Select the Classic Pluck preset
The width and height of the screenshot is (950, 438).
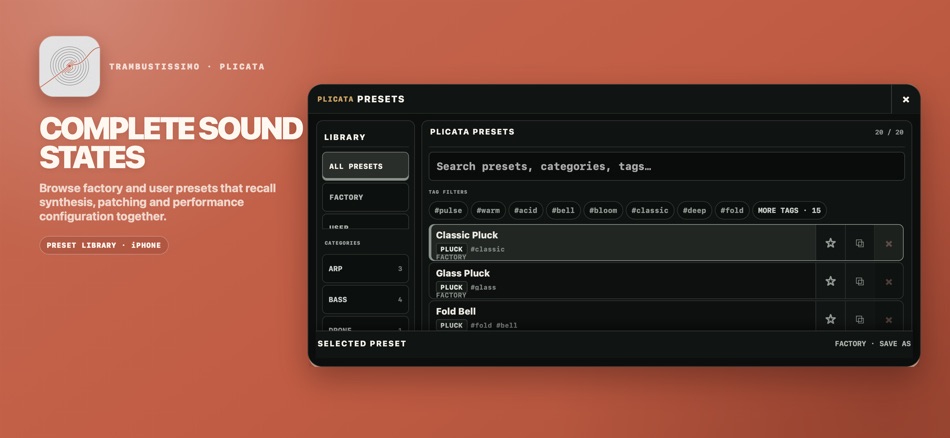[622, 243]
